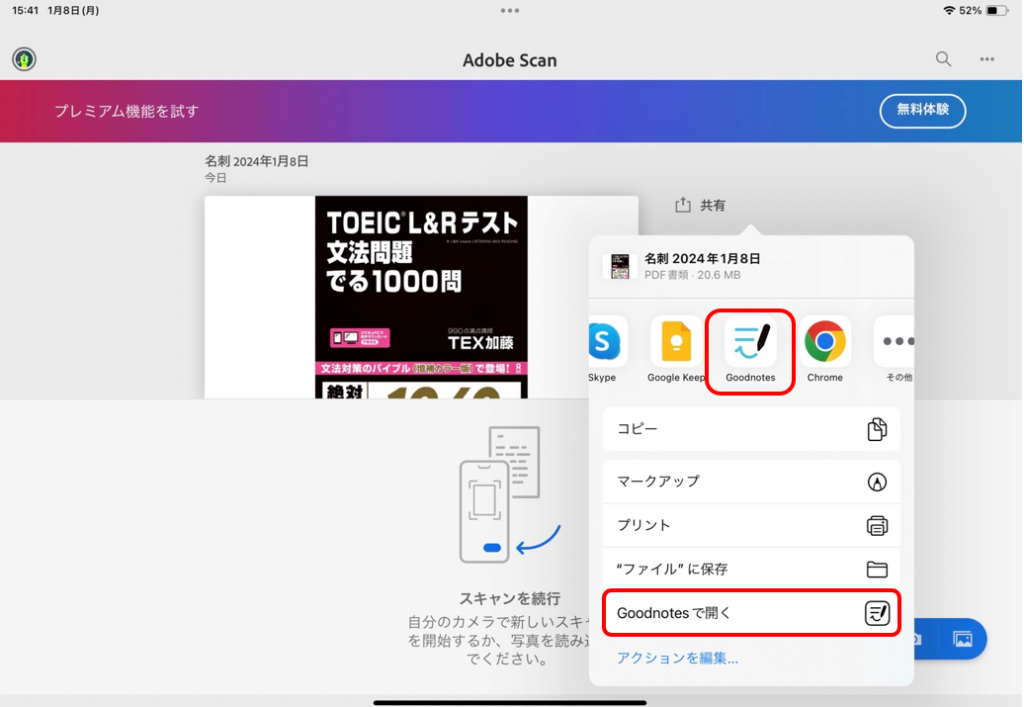The height and width of the screenshot is (707, 1024).
Task: Choose マークアップ in the share sheet
Action: click(x=751, y=482)
